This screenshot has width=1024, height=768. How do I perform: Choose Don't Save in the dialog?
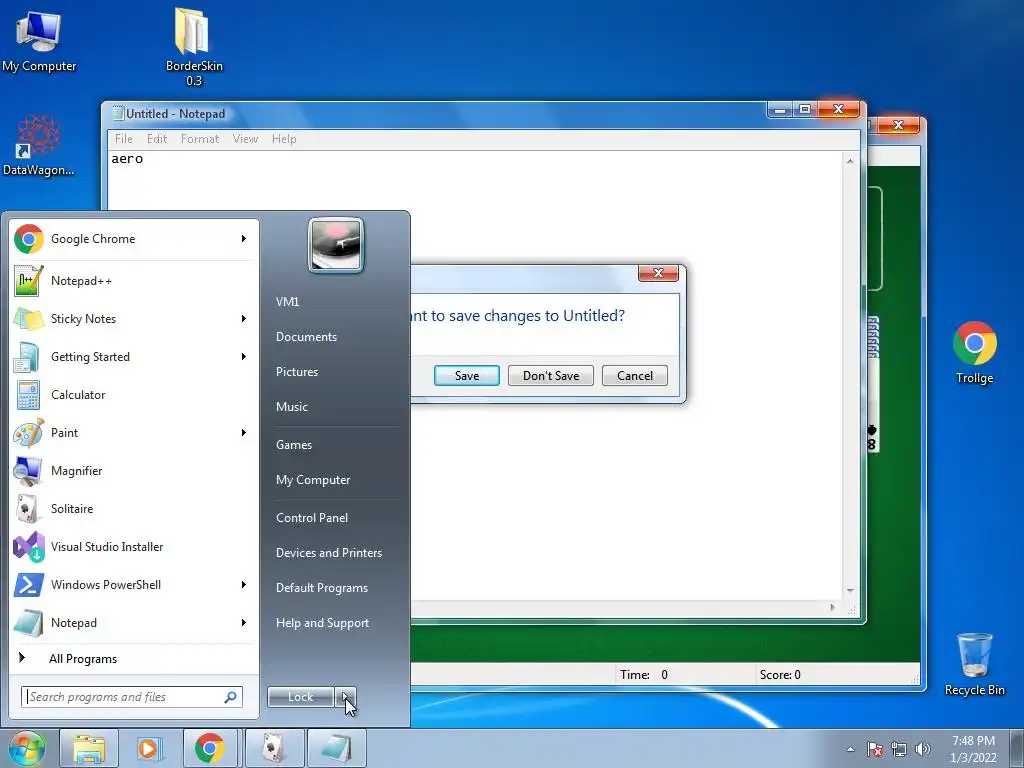[x=551, y=376]
